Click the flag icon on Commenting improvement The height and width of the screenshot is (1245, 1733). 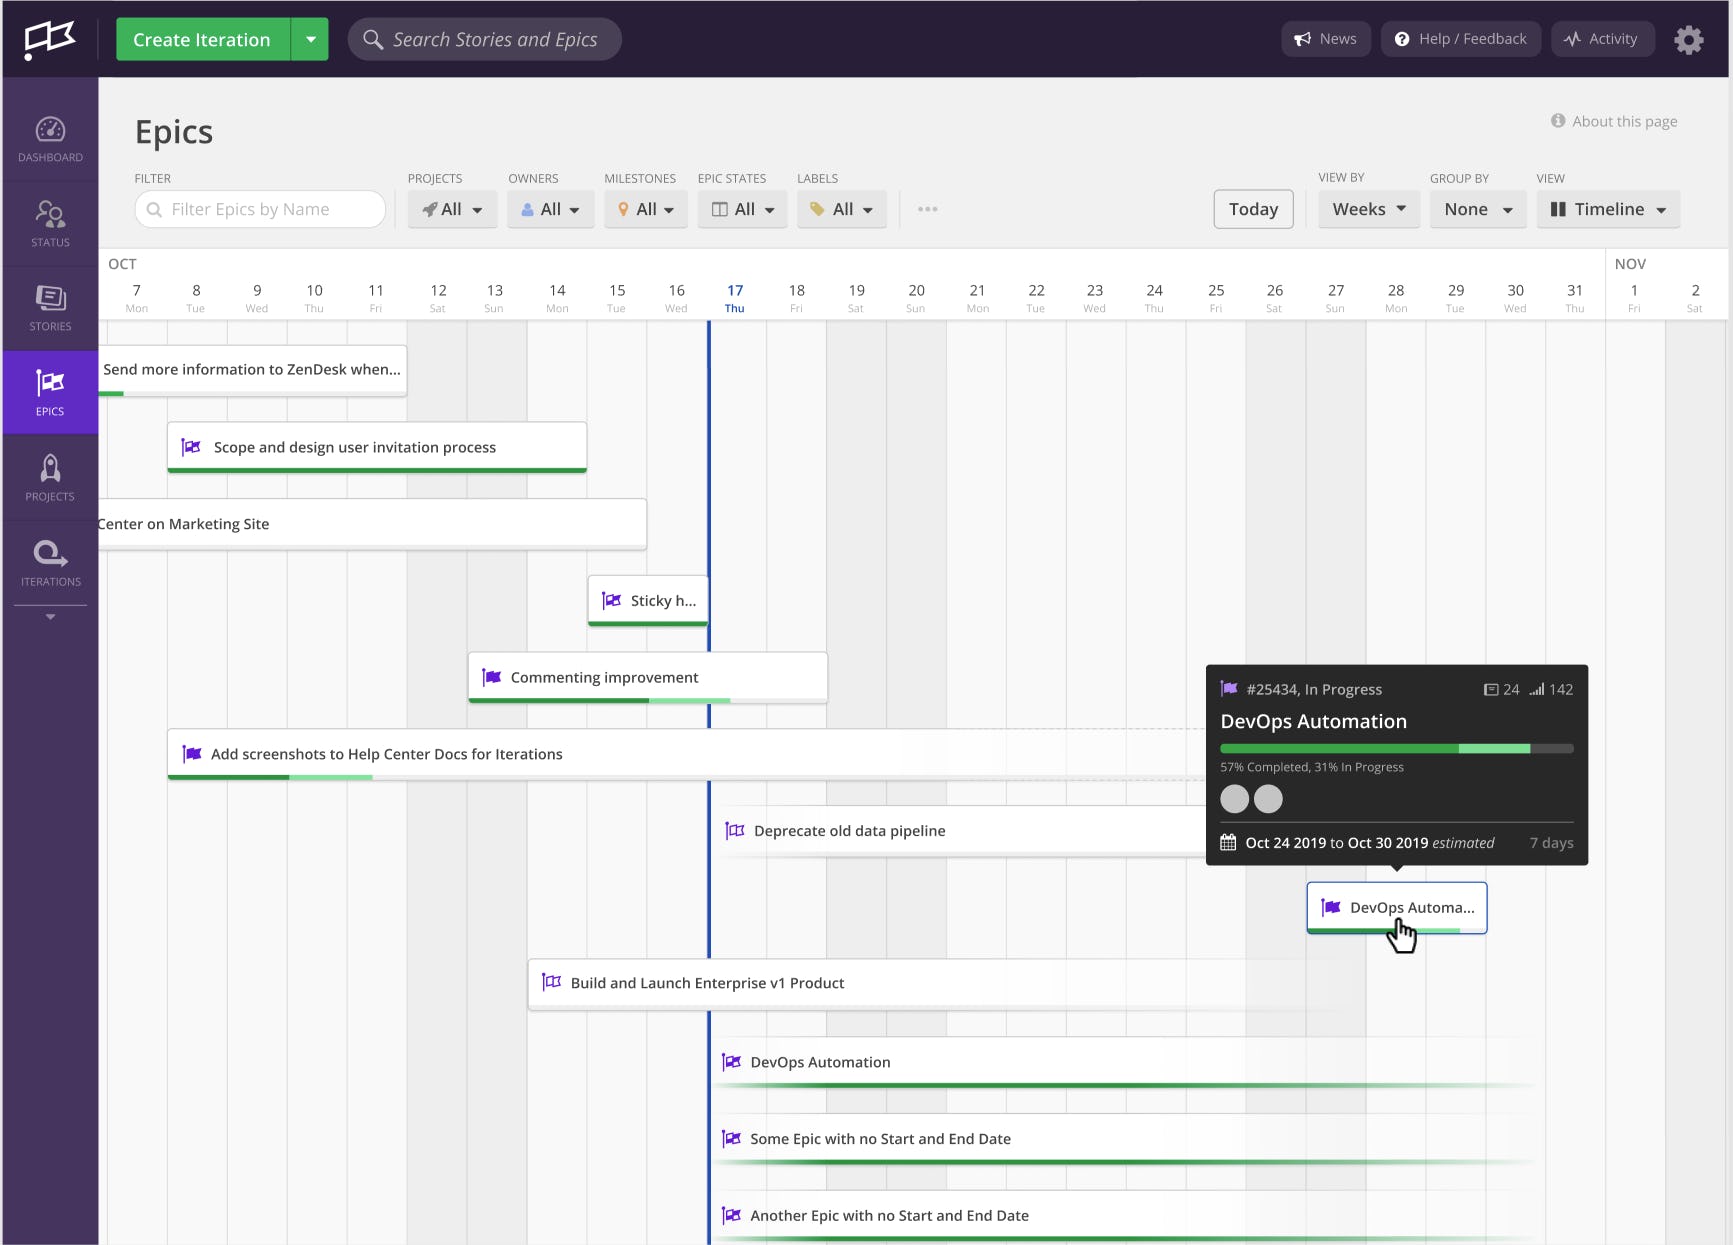pos(492,677)
